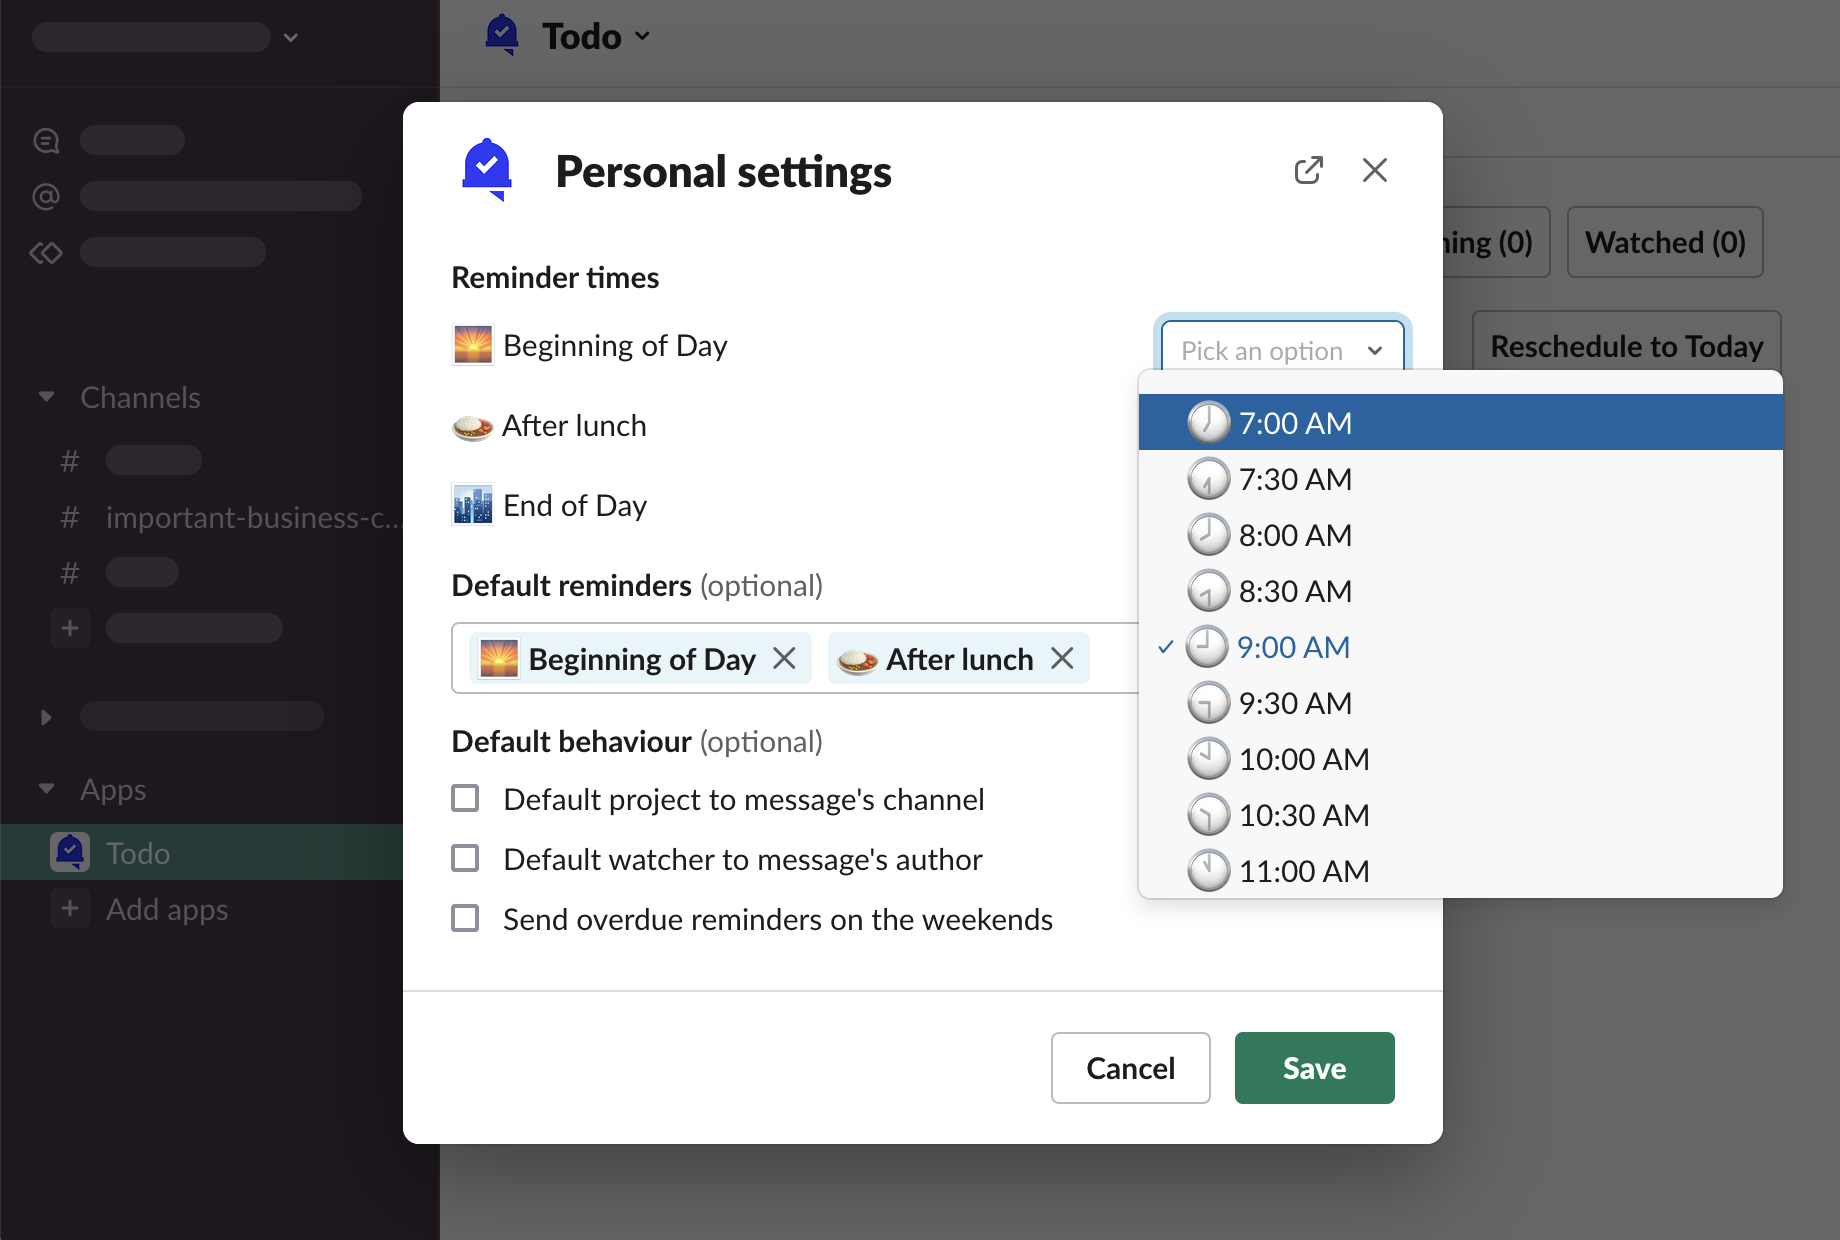Toggle Send overdue reminders on the weekends
Screen dimensions: 1840x1240
point(465,919)
